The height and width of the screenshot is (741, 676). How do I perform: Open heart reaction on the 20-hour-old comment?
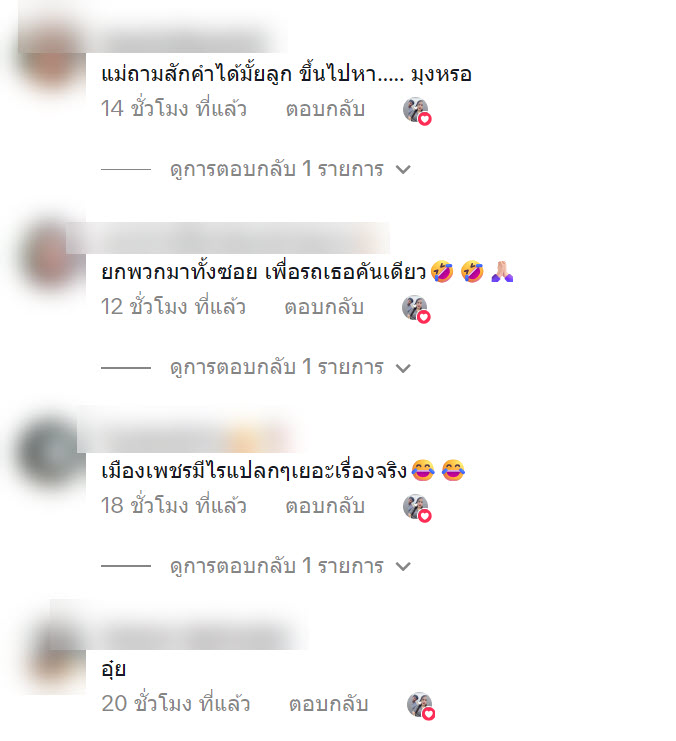coord(421,706)
